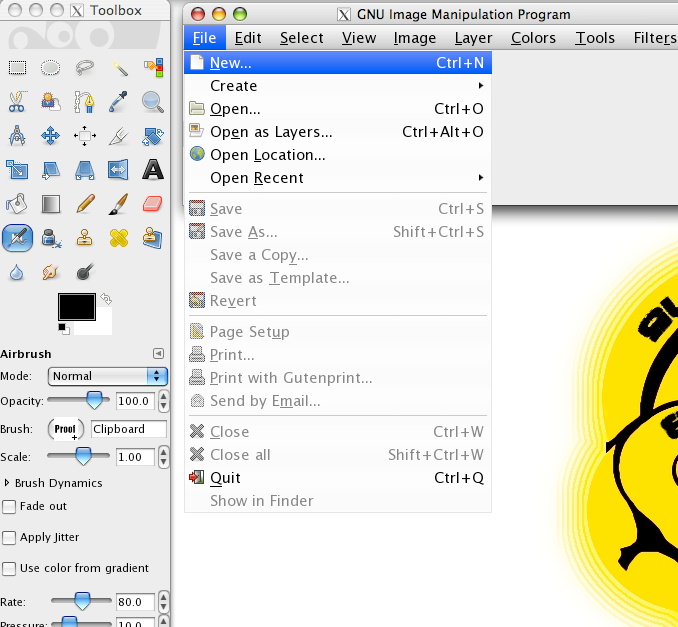Select the Move tool
The image size is (678, 627).
pos(51,136)
